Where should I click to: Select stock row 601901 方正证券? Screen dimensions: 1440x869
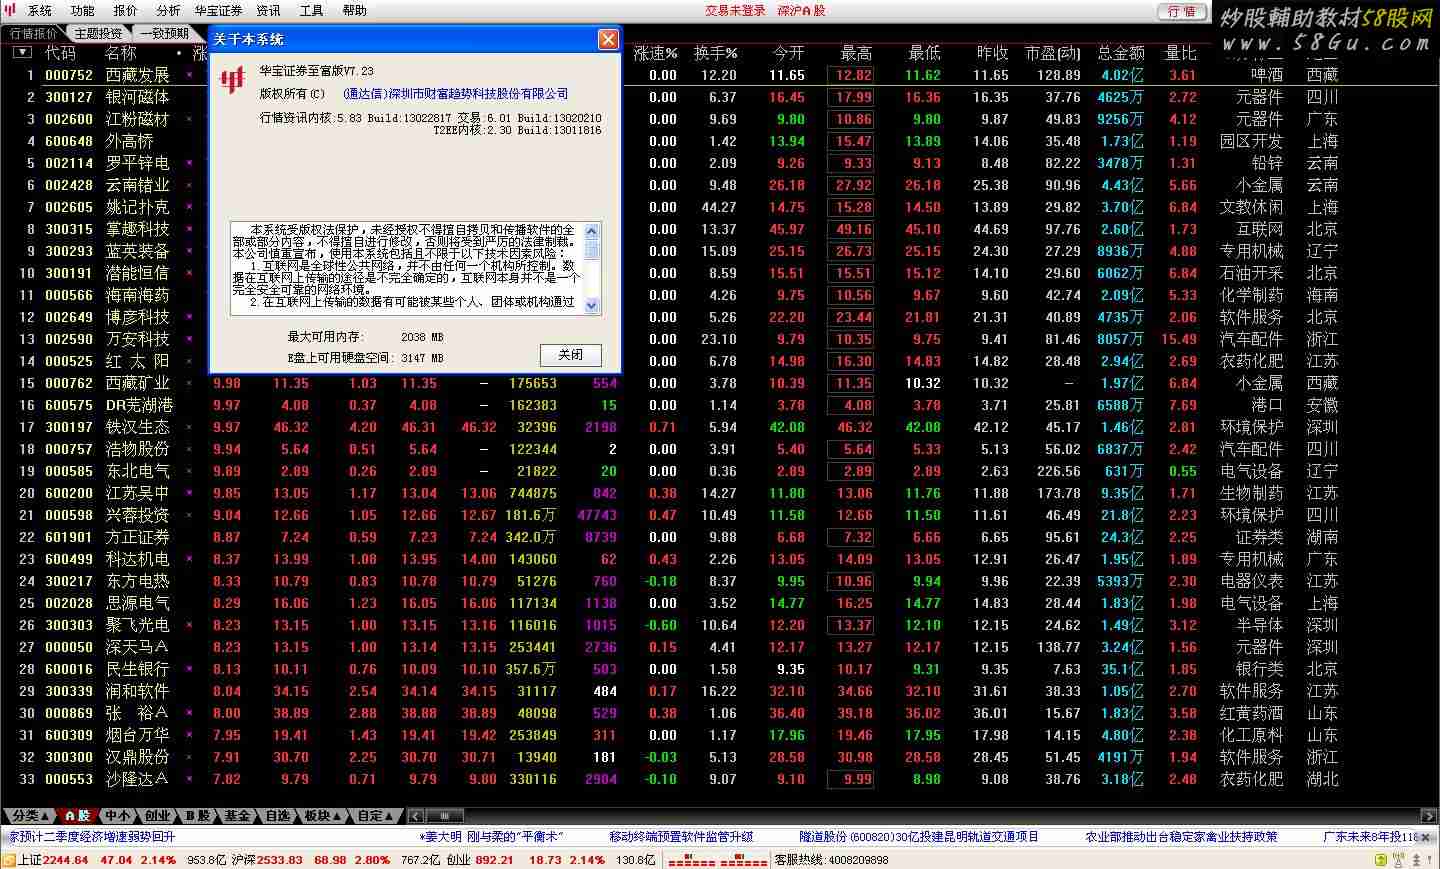pyautogui.click(x=720, y=537)
